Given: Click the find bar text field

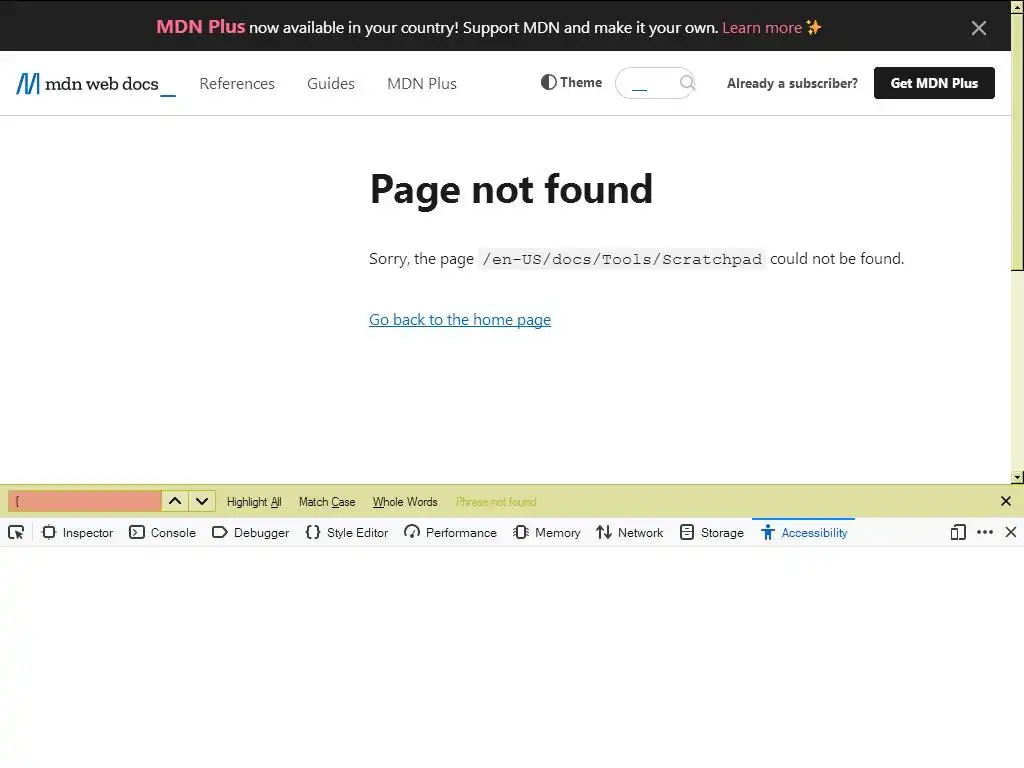Looking at the screenshot, I should point(85,502).
